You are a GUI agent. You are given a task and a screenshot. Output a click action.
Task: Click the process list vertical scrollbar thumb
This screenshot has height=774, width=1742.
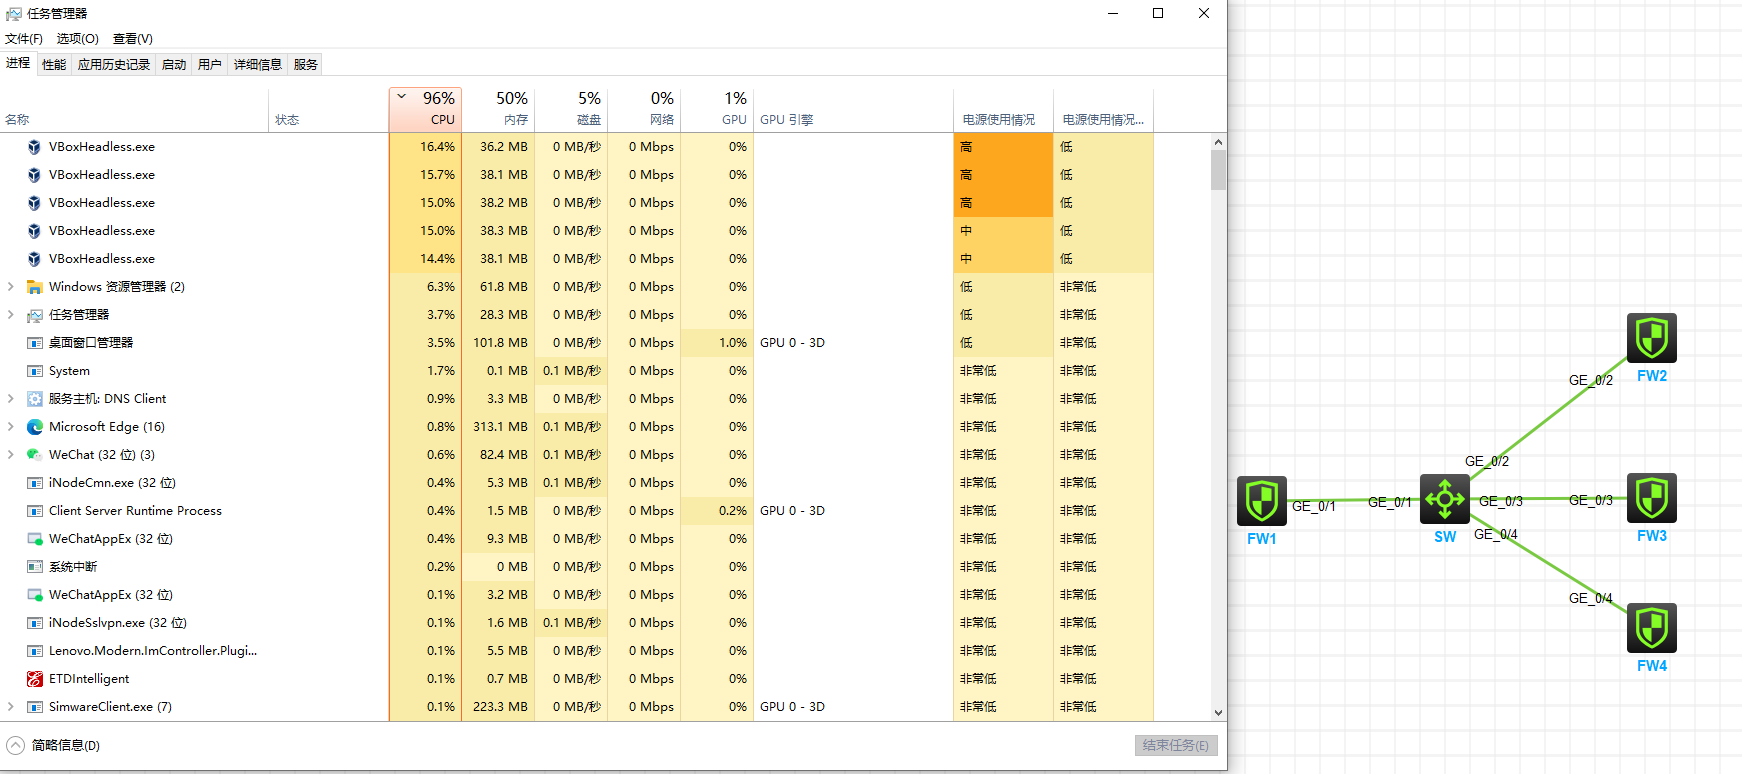click(1218, 170)
